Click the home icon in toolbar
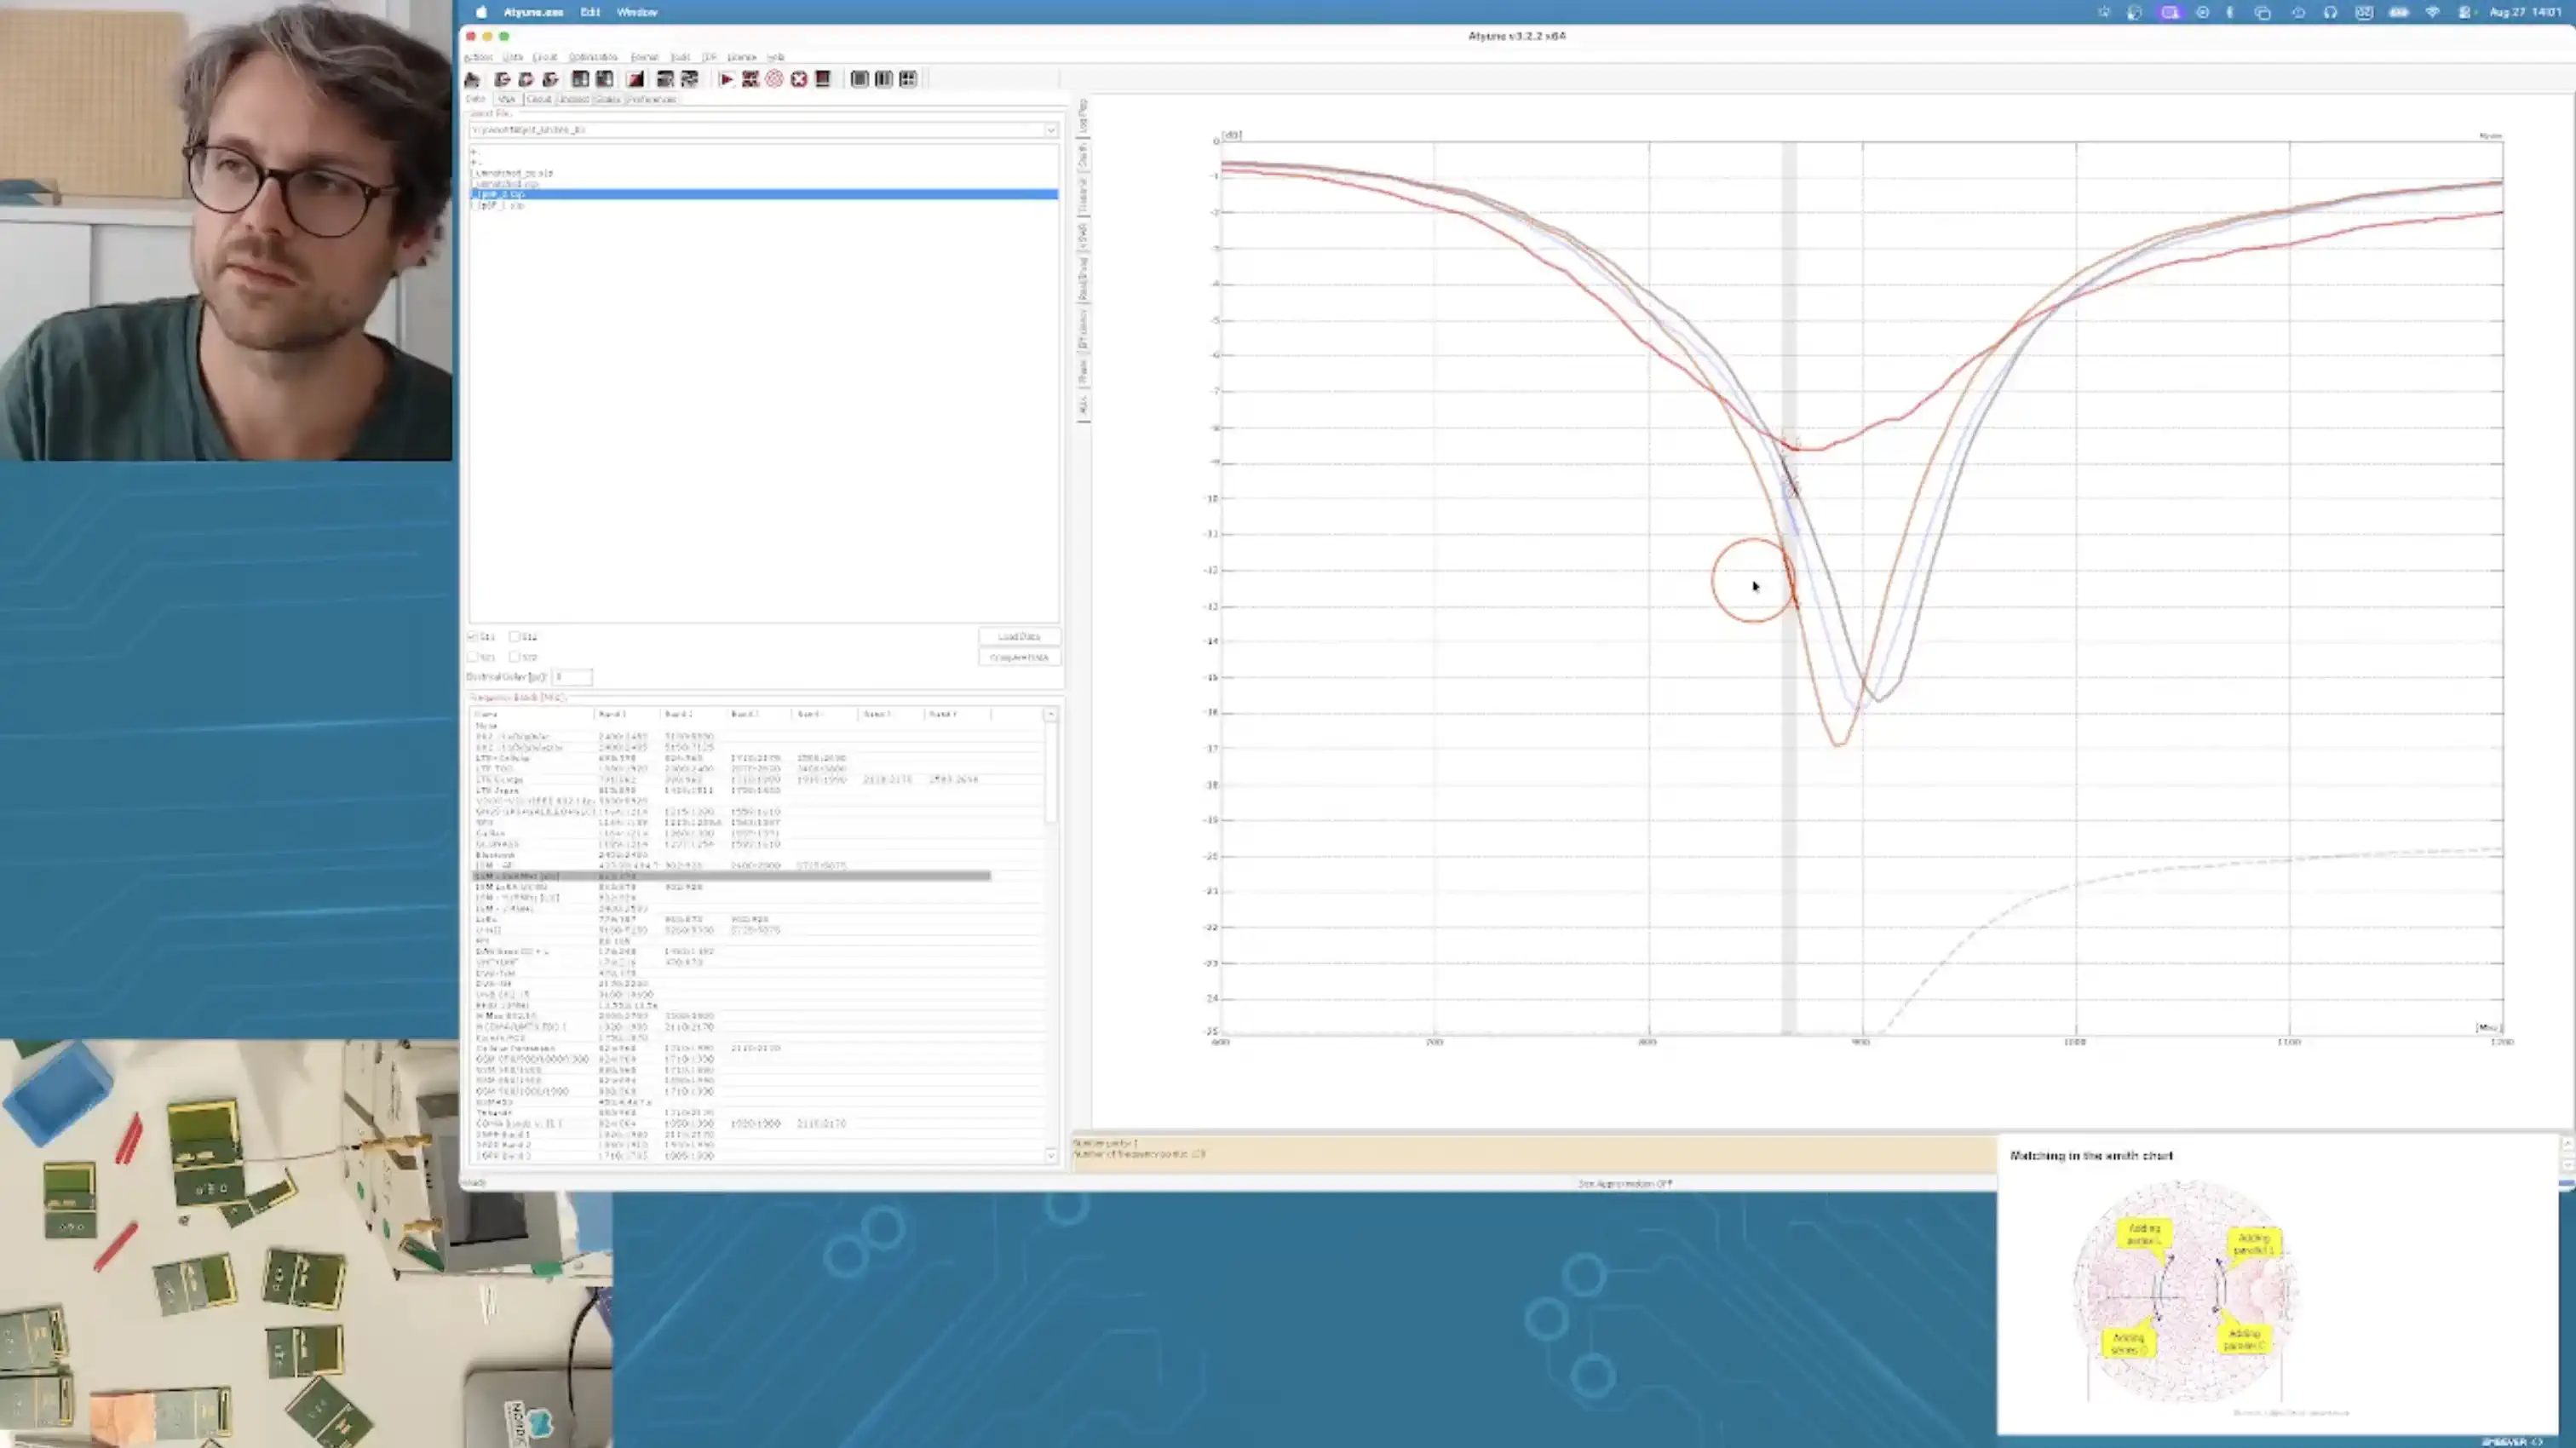This screenshot has height=1448, width=2576. click(x=472, y=80)
